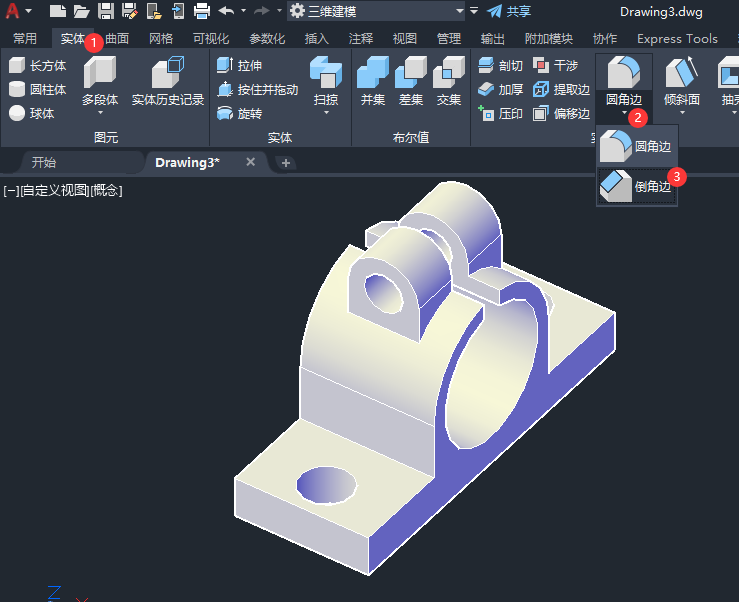Click the 偏移边 offset edge tool

click(x=561, y=113)
